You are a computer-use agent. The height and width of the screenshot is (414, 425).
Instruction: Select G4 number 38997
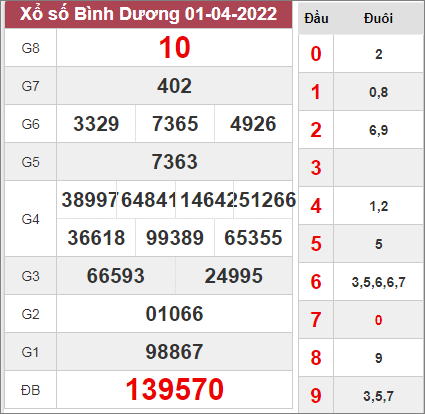point(89,200)
